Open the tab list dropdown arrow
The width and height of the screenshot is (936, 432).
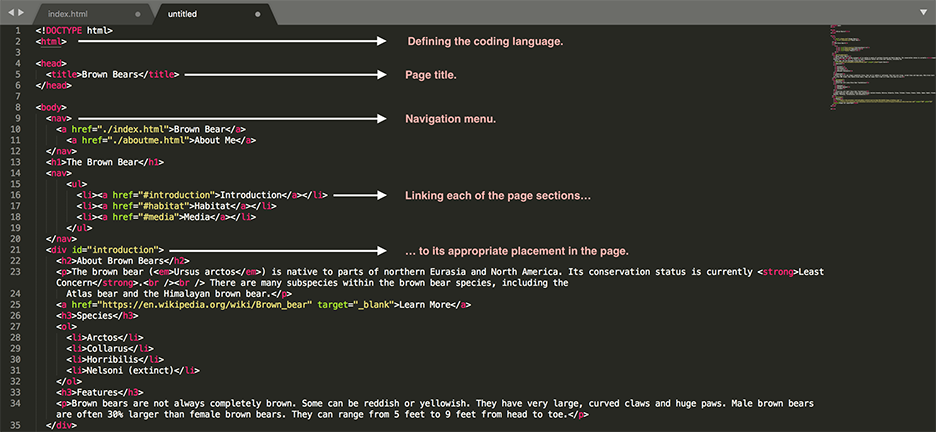click(924, 12)
